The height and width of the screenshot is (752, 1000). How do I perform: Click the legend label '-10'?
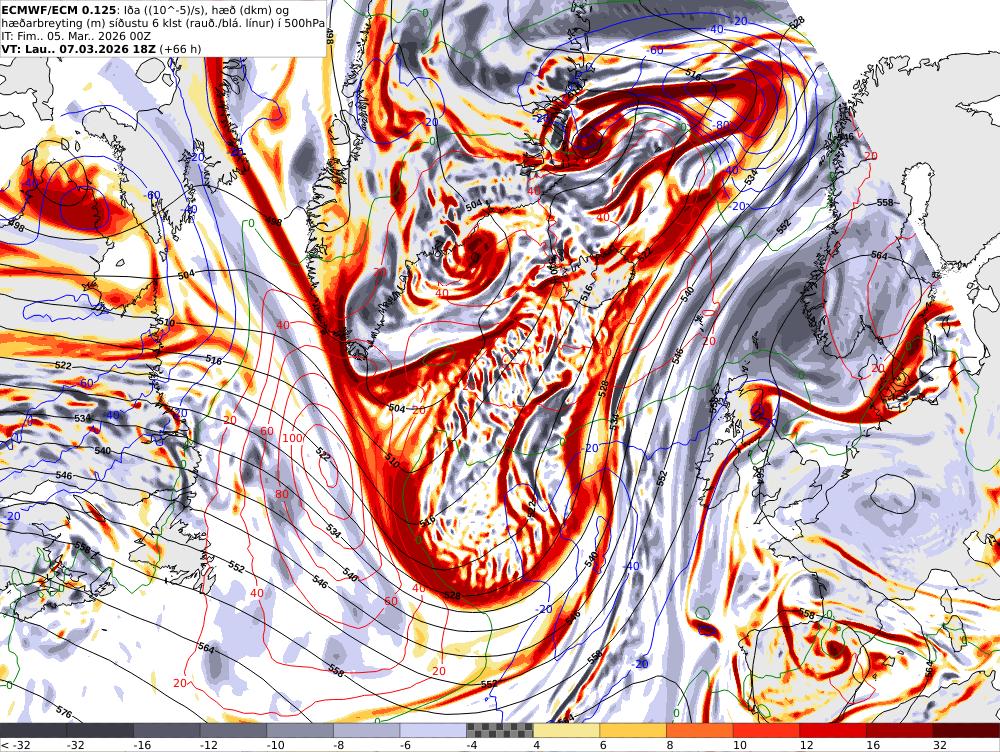point(277,745)
